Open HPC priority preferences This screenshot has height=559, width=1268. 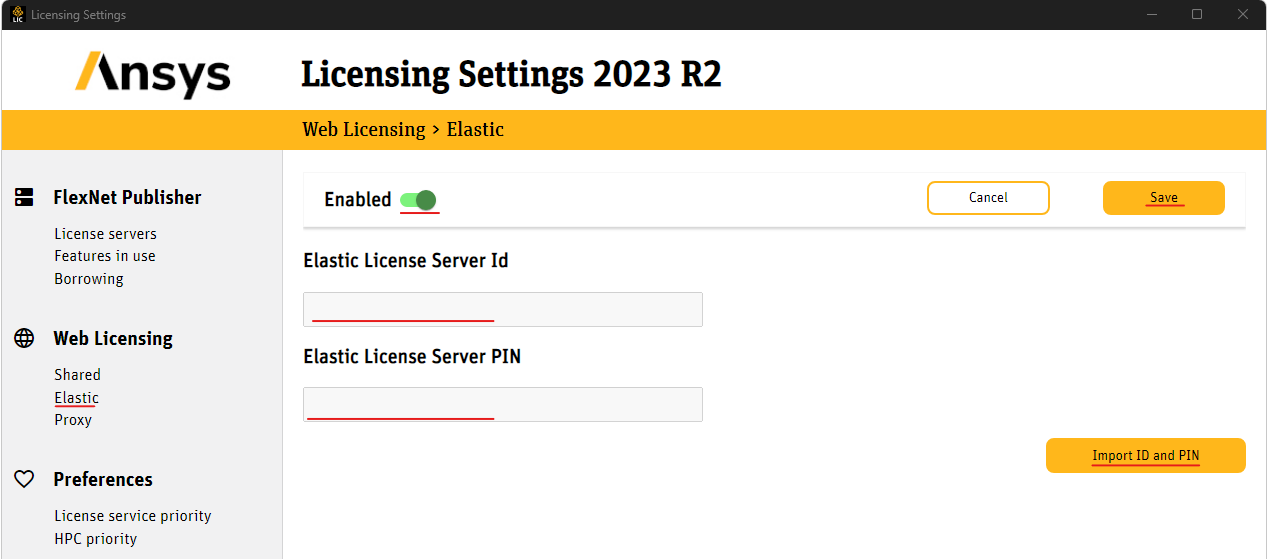click(95, 539)
